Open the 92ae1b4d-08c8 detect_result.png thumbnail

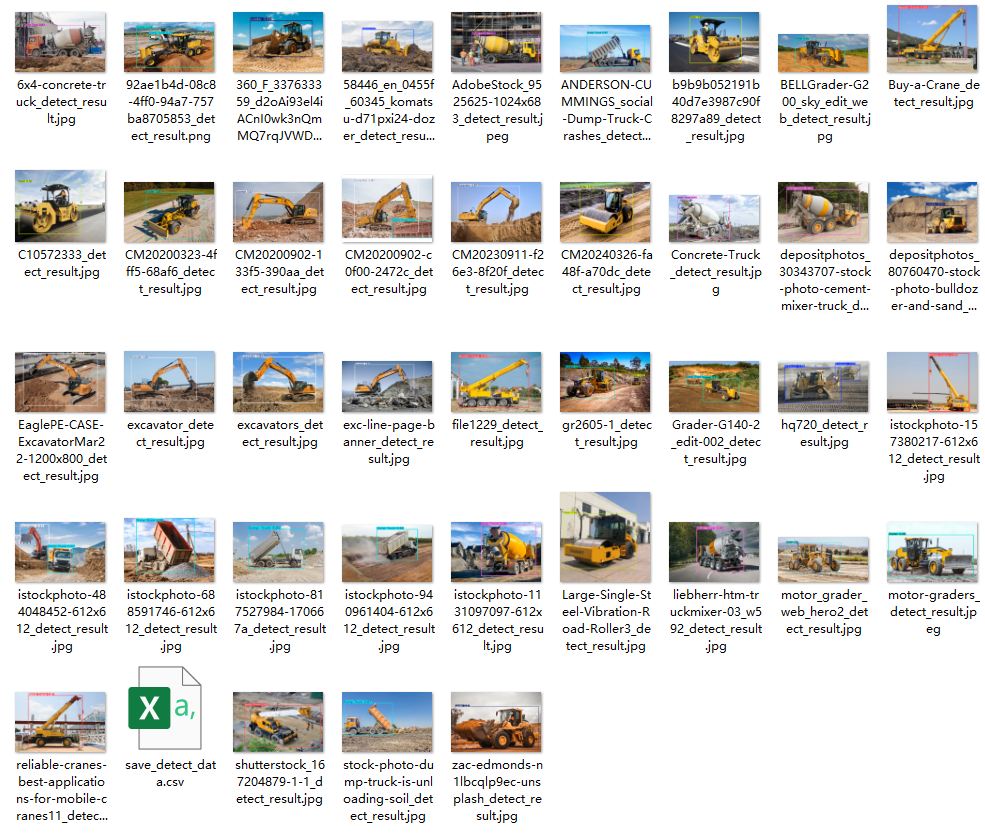pyautogui.click(x=169, y=47)
